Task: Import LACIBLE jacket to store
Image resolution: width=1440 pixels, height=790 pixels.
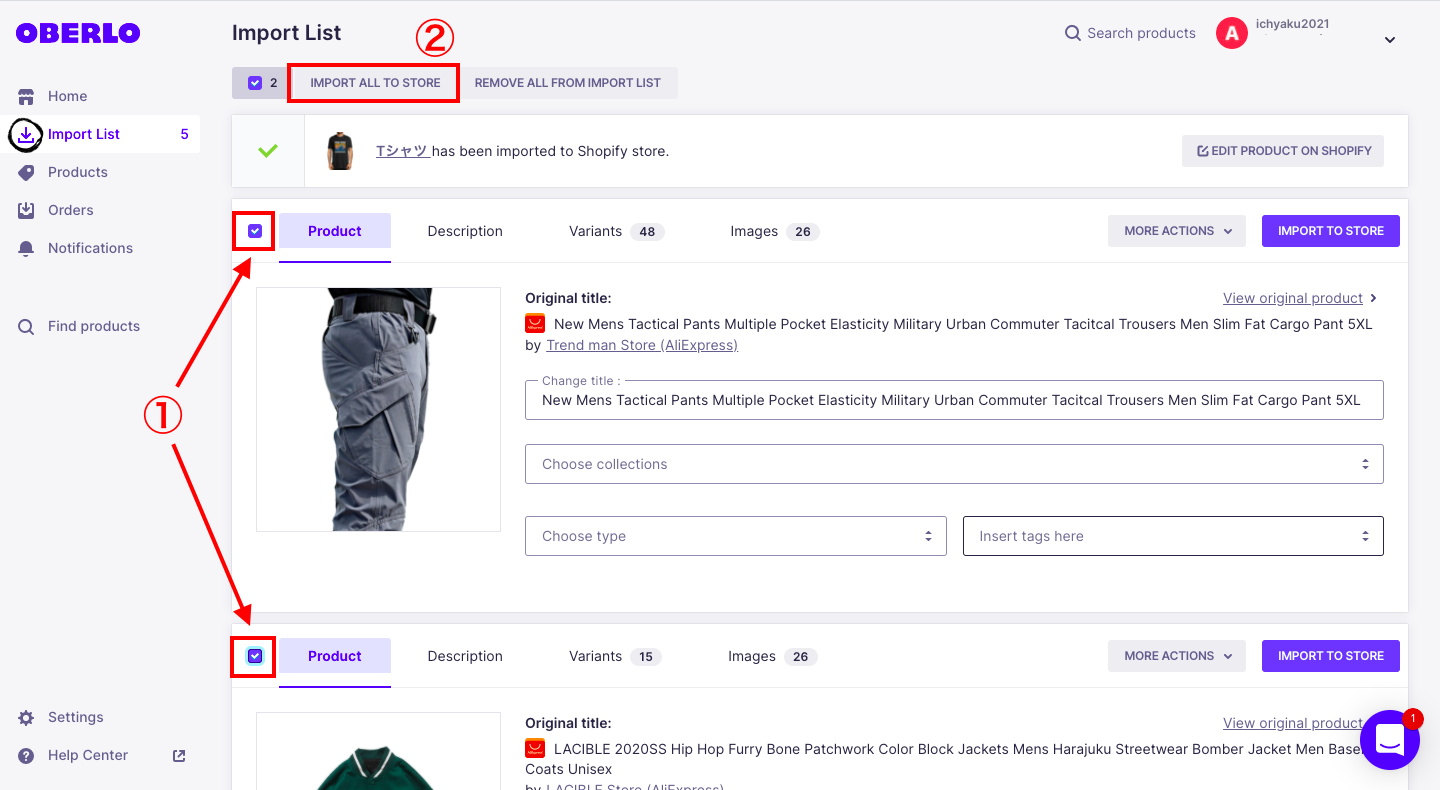Action: [1331, 656]
